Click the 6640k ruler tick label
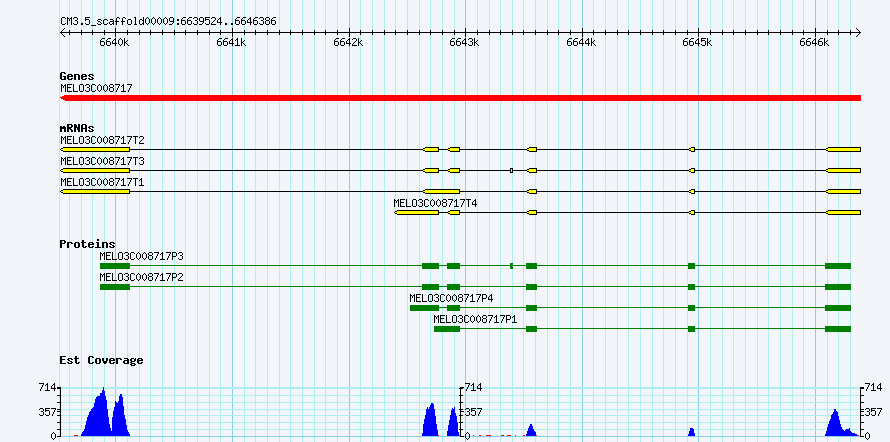Screen dimensions: 890x442 click(114, 43)
